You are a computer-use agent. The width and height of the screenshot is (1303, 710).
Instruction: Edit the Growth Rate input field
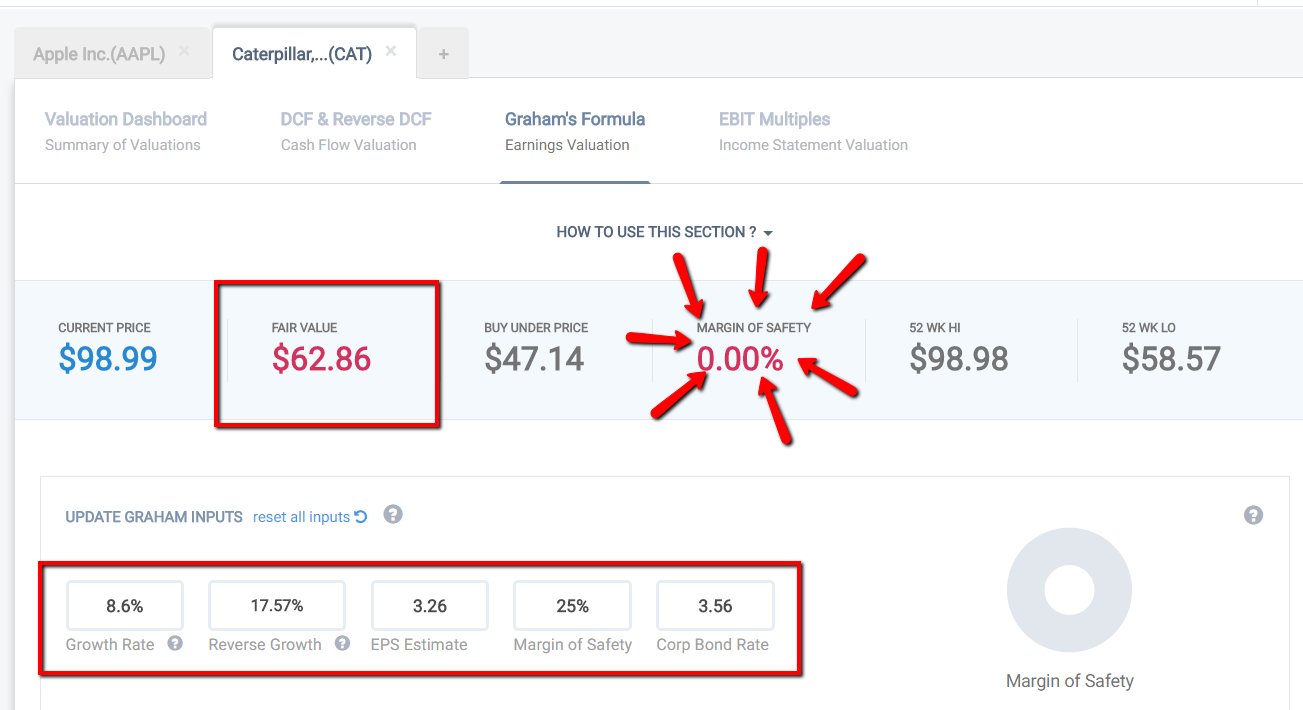125,606
